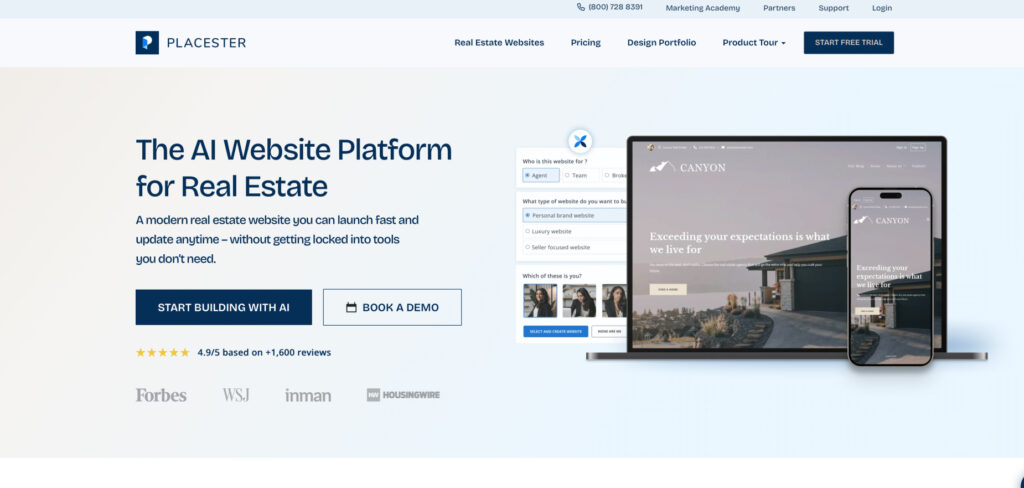Click the inman logo
Viewport: 1024px width, 488px height.
point(308,395)
